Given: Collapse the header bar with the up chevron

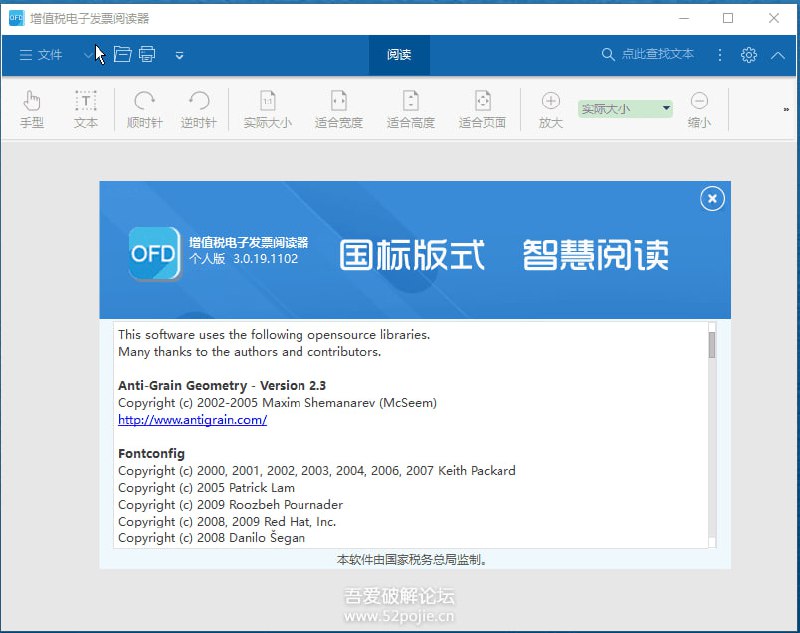Looking at the screenshot, I should pyautogui.click(x=777, y=55).
